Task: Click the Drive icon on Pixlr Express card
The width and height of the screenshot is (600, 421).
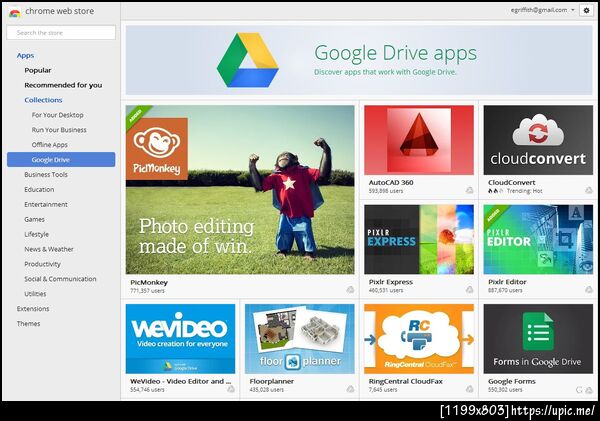Action: 469,290
